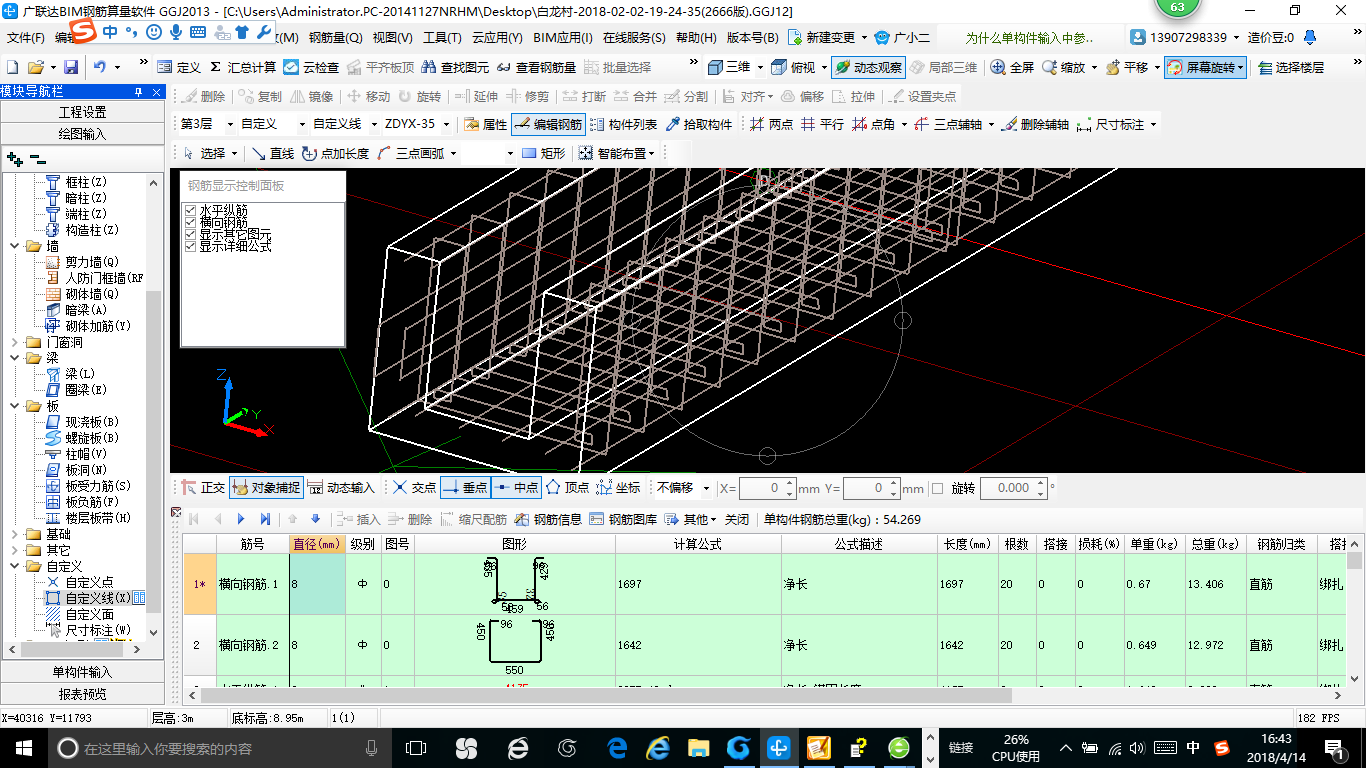Click the 汇总计算 sum icon button
The height and width of the screenshot is (768, 1366).
(x=244, y=68)
